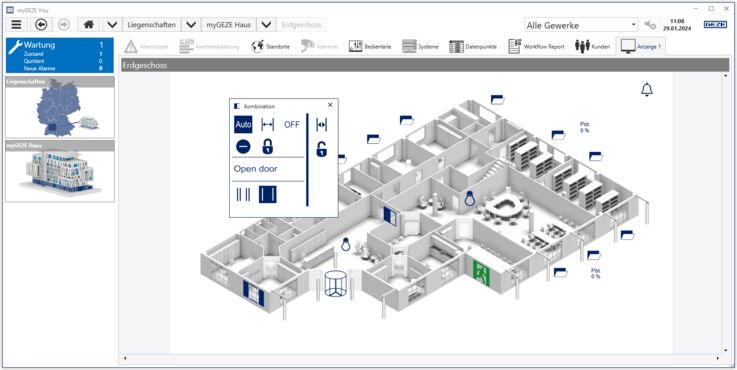
Task: Go forward with the greyed right arrow
Action: point(64,24)
